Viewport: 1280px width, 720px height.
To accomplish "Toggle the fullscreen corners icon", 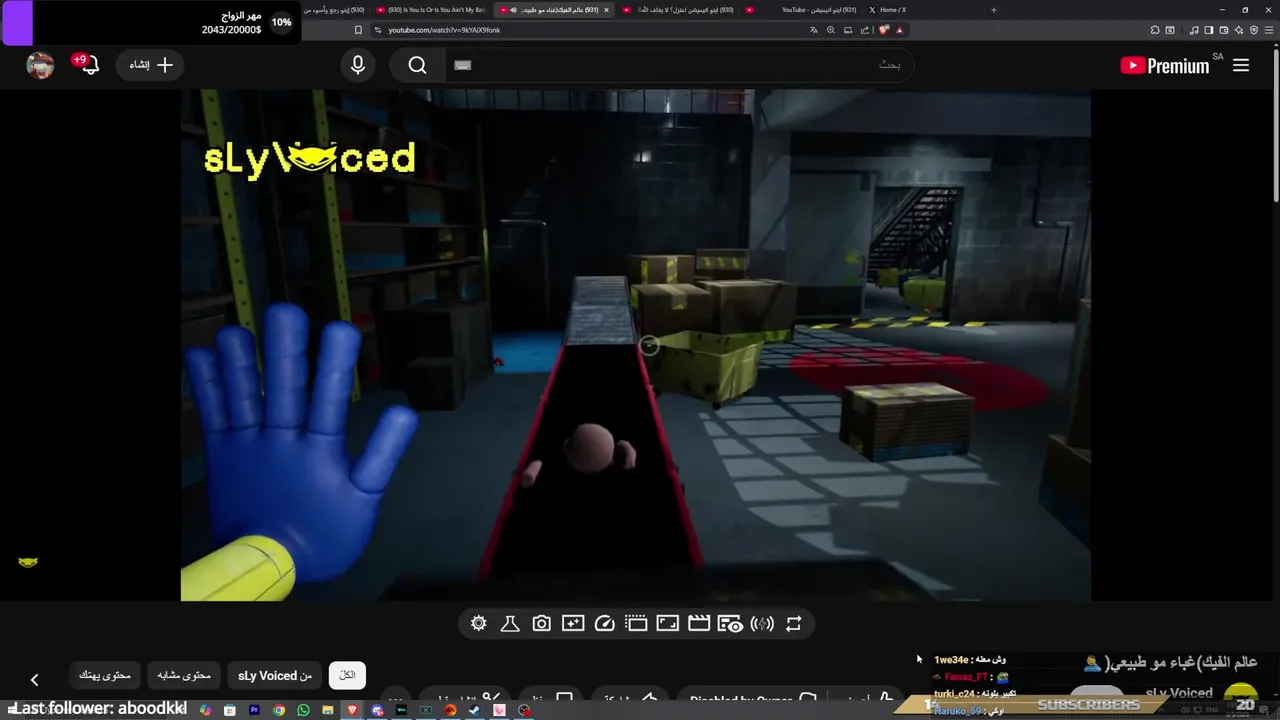I will coord(667,624).
